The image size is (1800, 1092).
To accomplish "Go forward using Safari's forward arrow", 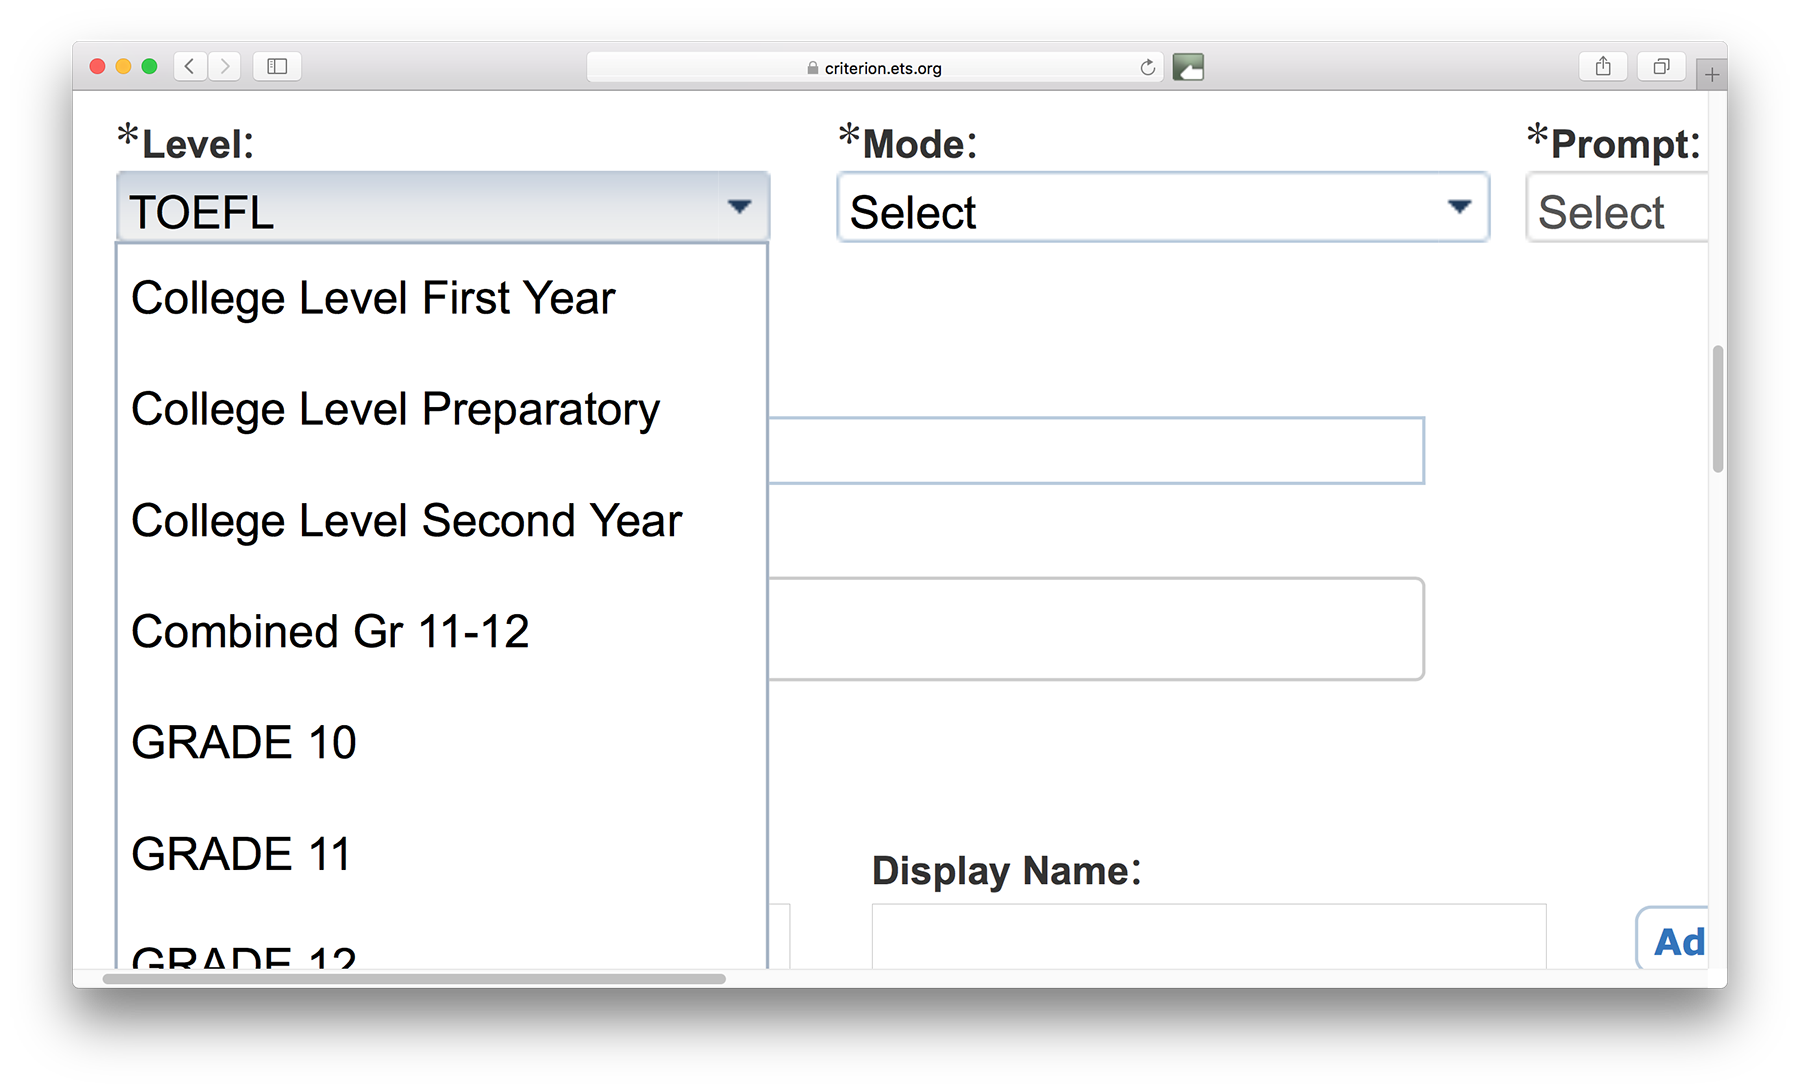I will (x=225, y=67).
